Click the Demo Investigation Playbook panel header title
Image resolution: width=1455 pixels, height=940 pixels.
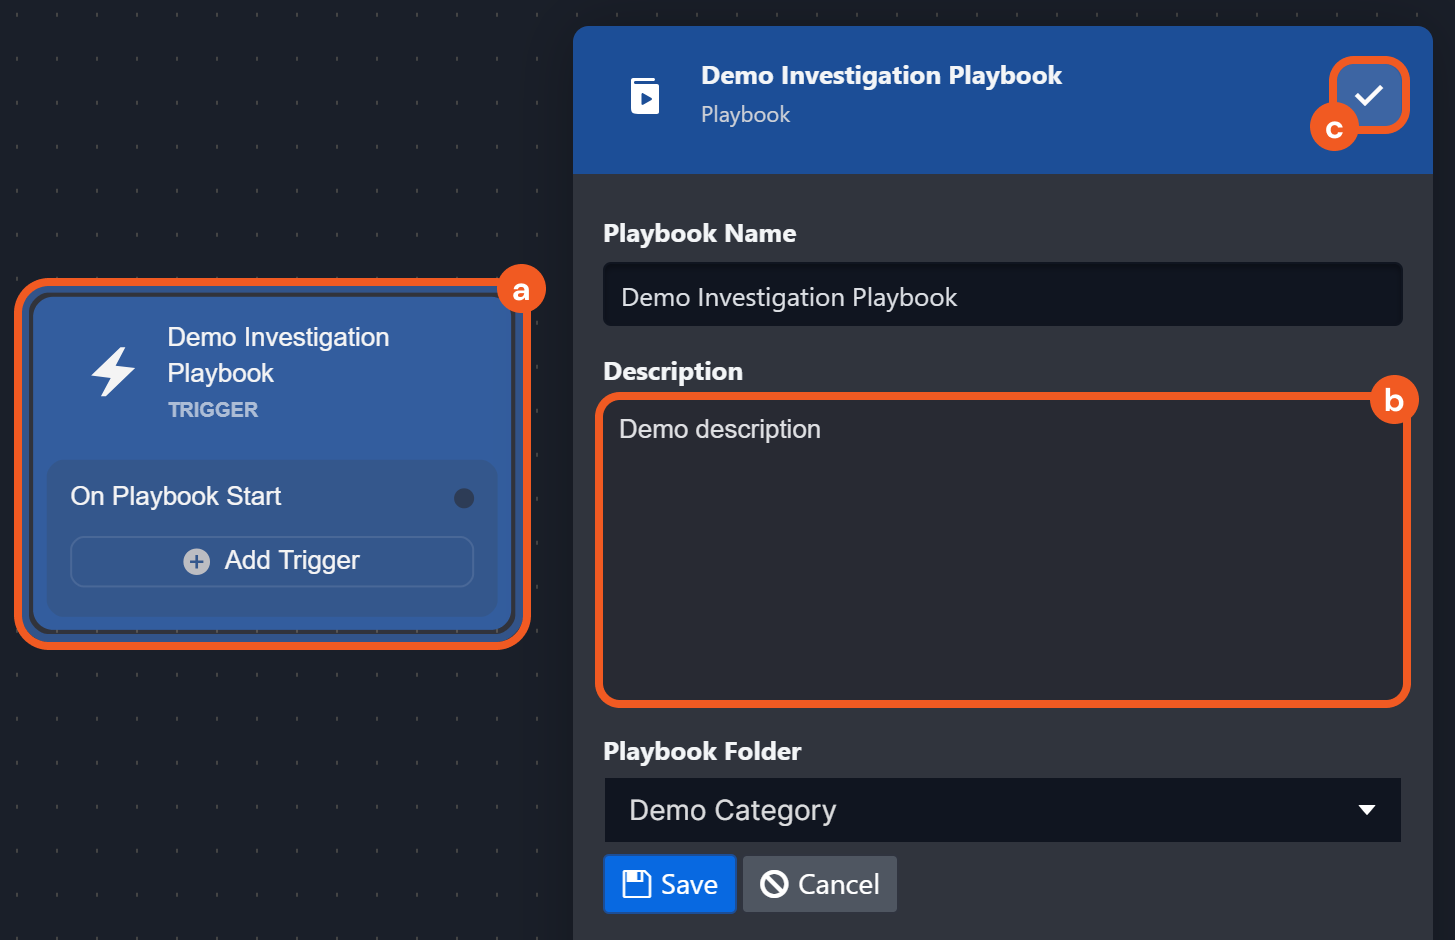pos(881,76)
